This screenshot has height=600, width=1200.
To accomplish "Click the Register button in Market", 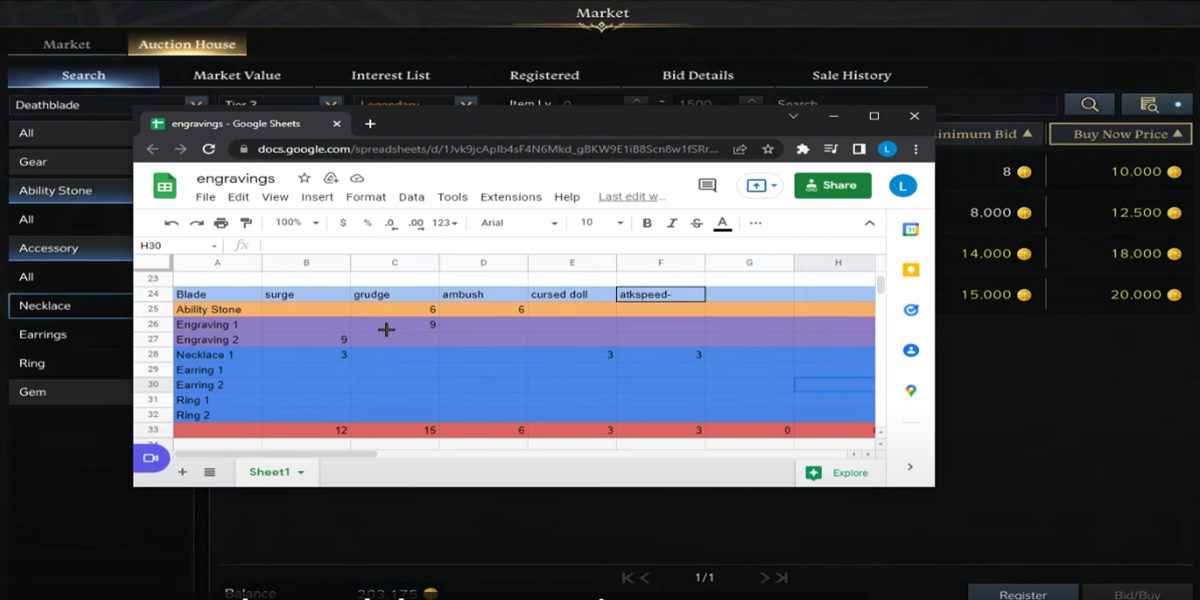I will coord(1023,594).
